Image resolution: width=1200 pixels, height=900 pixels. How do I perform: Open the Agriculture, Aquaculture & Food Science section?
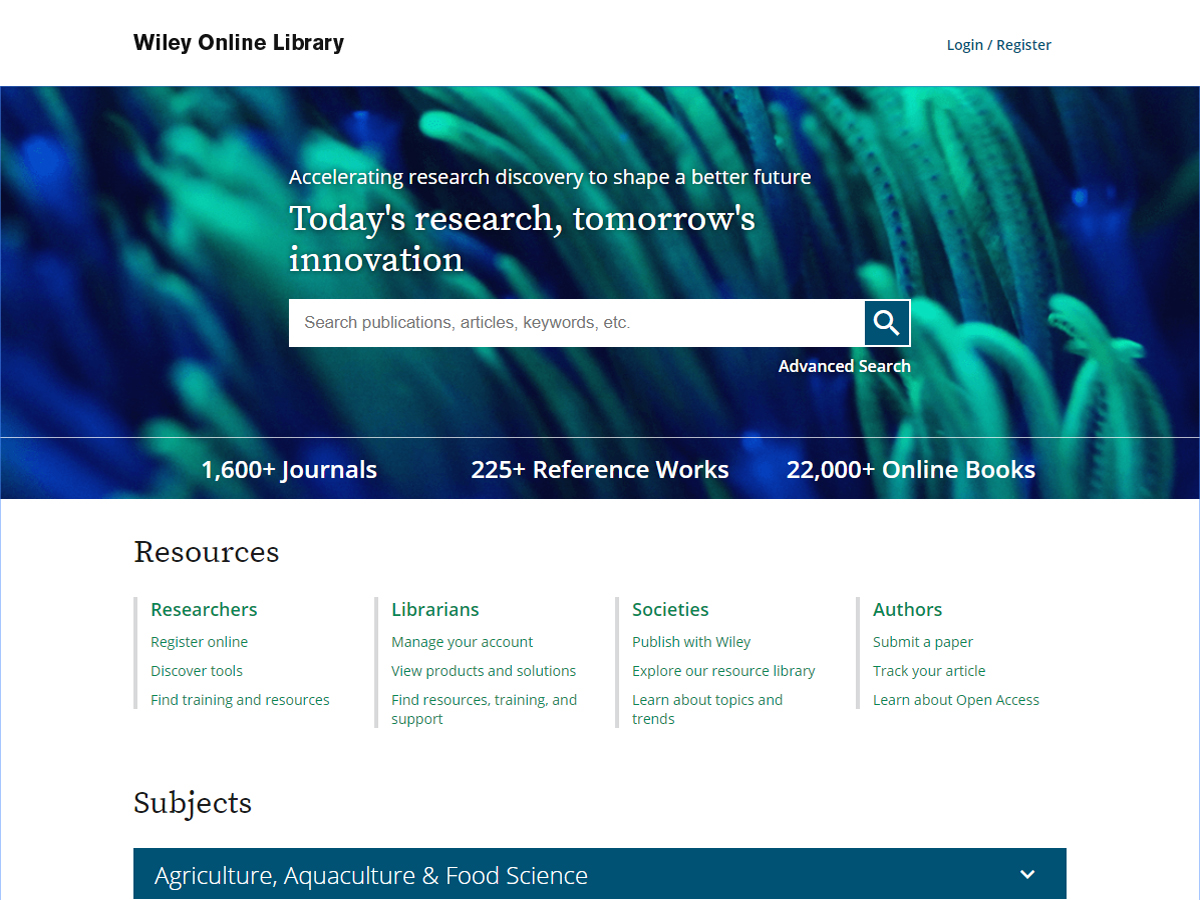pyautogui.click(x=371, y=875)
